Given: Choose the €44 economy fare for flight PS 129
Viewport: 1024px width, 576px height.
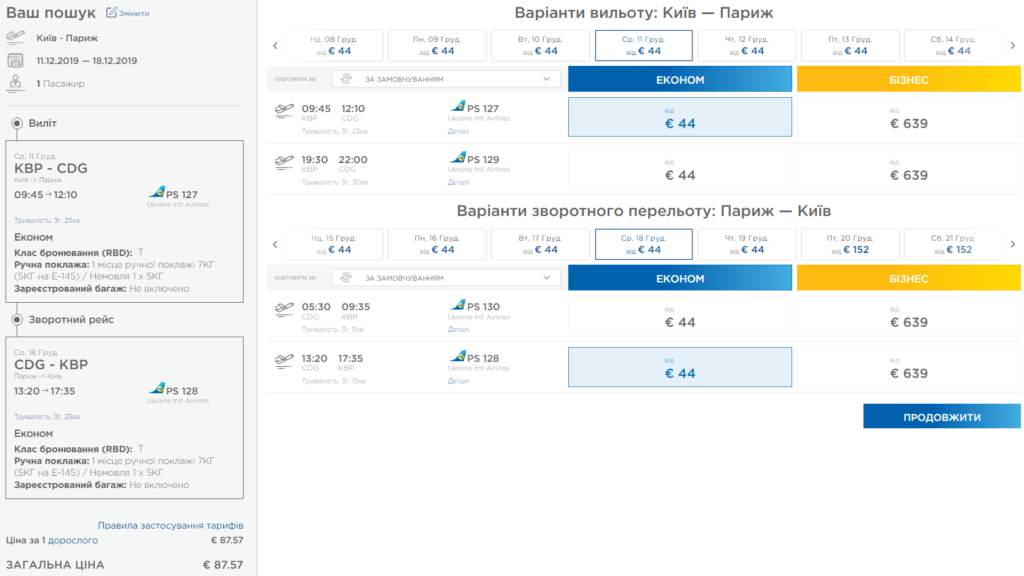Looking at the screenshot, I should point(680,169).
